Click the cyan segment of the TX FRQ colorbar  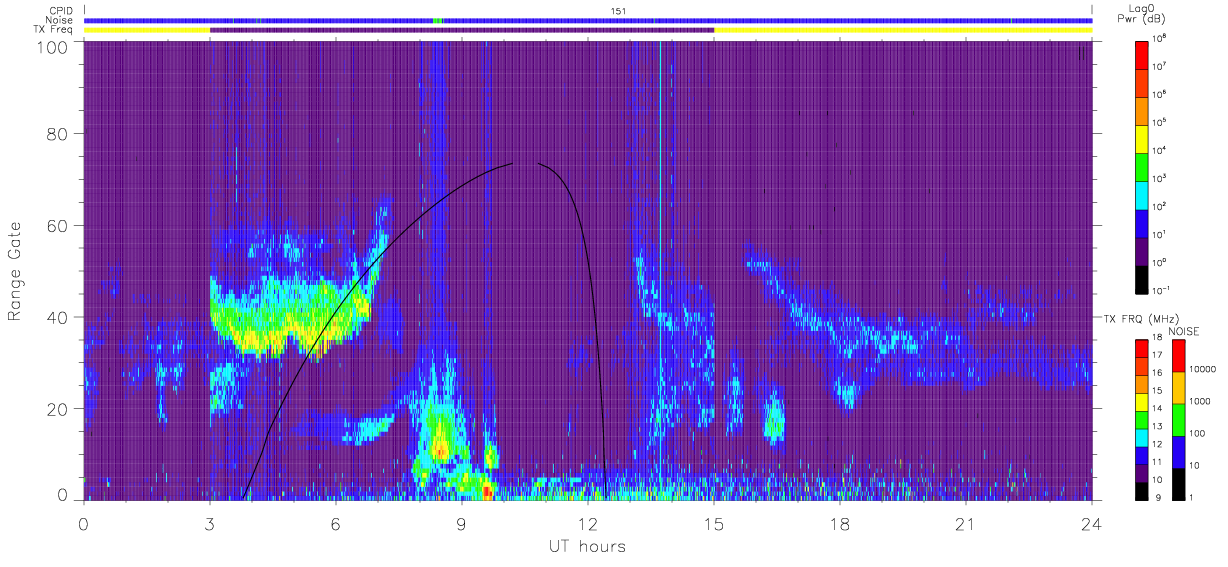1142,437
